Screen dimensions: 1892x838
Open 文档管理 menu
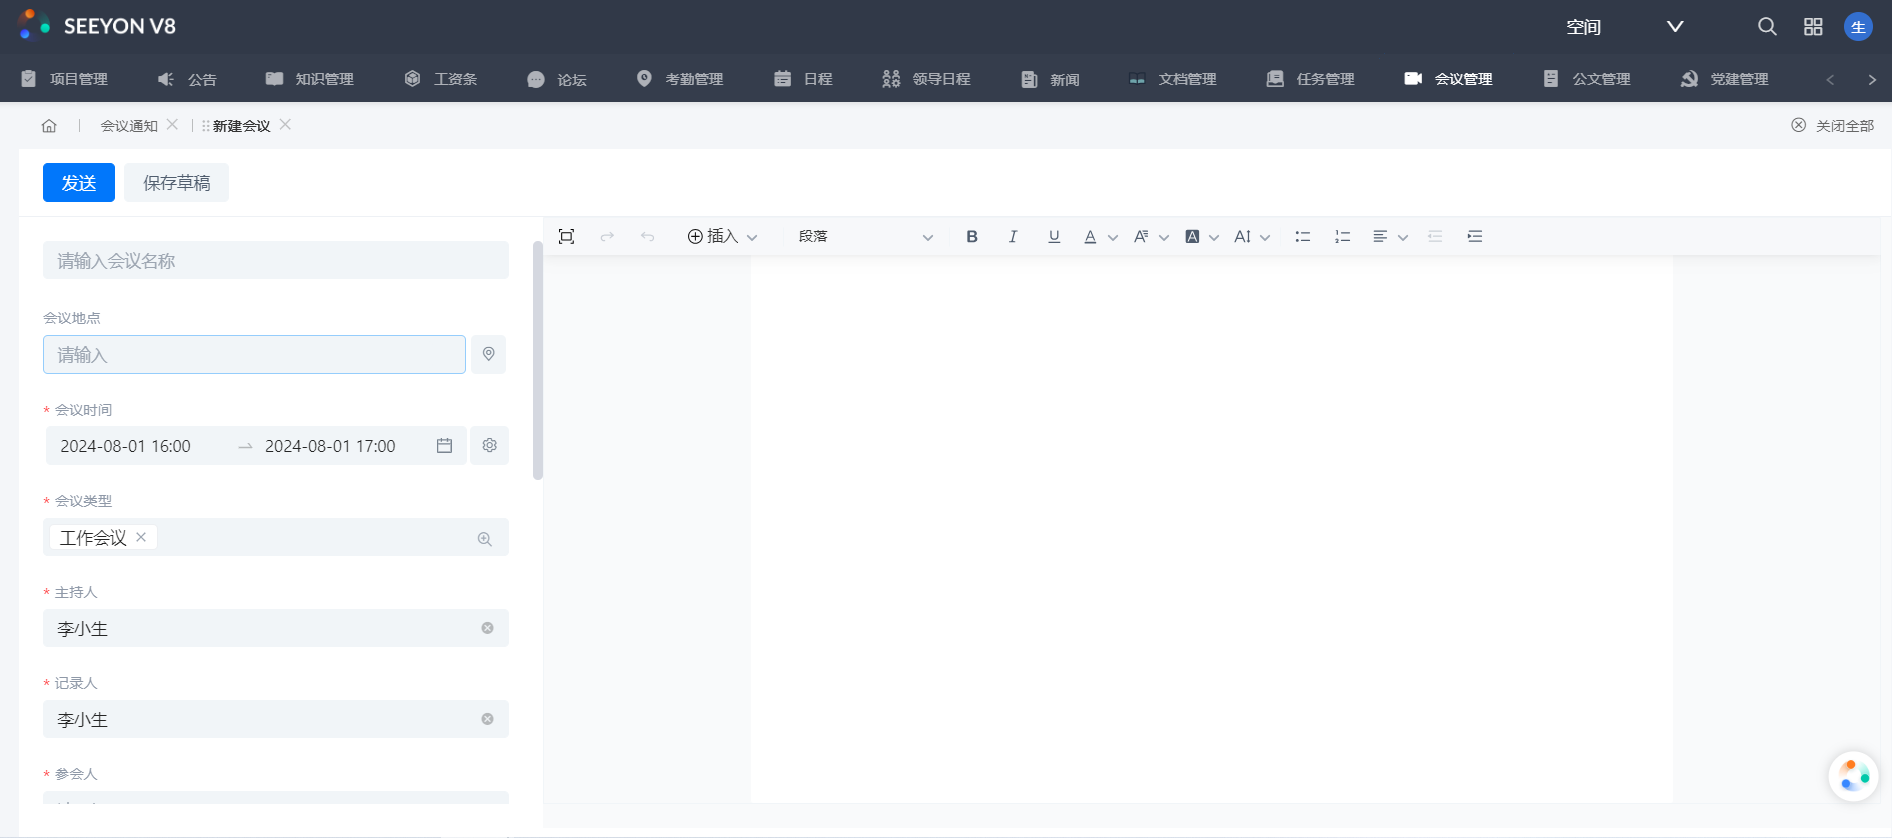(x=1173, y=79)
